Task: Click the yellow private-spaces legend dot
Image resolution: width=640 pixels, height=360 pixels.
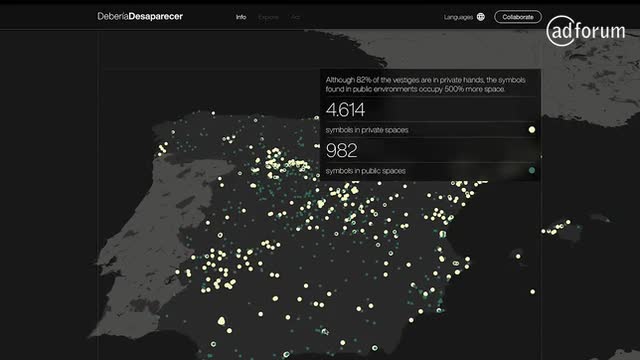Action: [532, 130]
